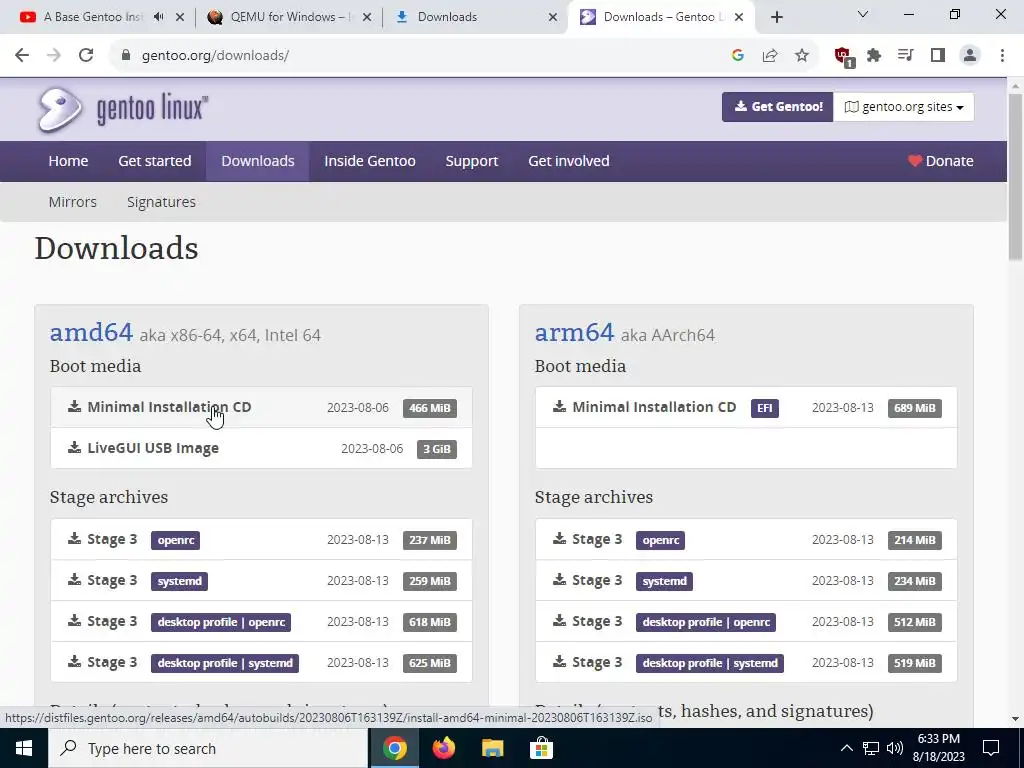The height and width of the screenshot is (768, 1024).
Task: Open the Chrome profile avatar
Action: (x=970, y=56)
